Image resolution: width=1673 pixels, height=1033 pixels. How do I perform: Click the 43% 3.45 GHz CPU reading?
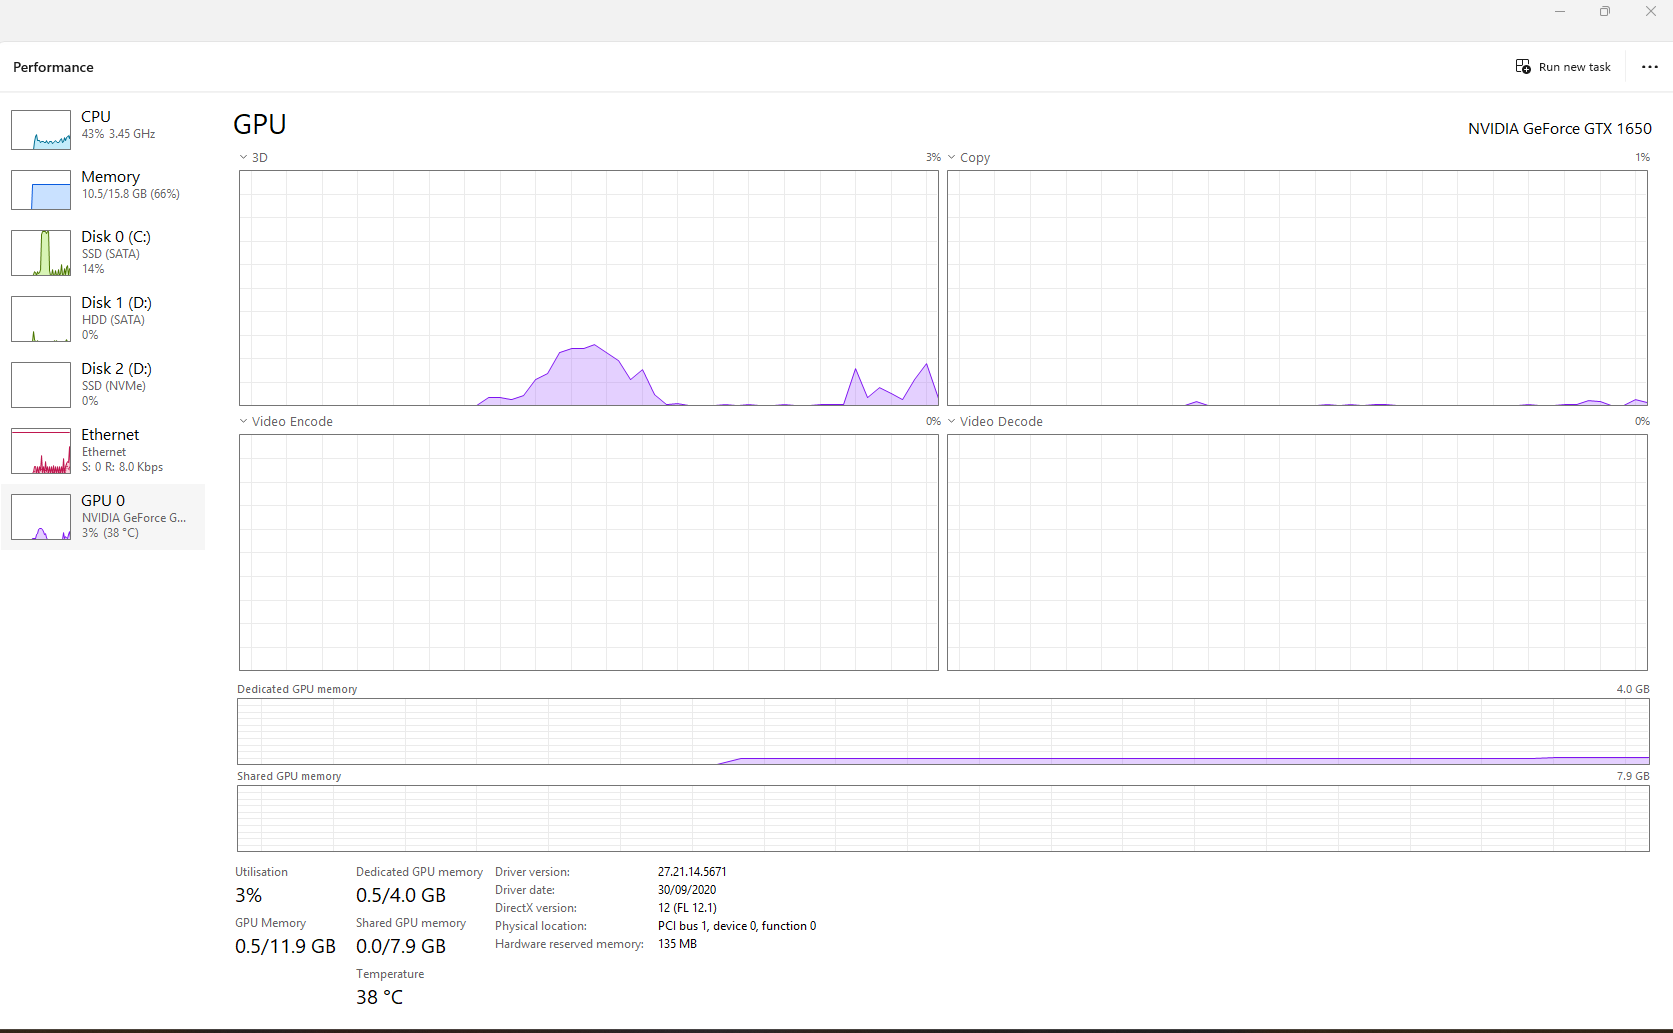118,134
